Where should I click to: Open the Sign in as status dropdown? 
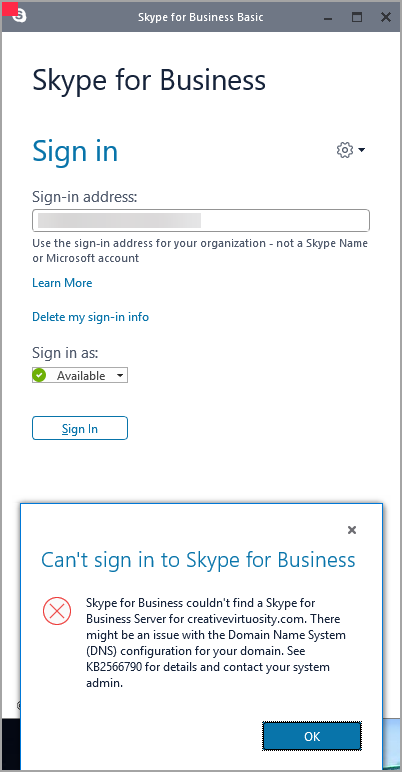80,375
